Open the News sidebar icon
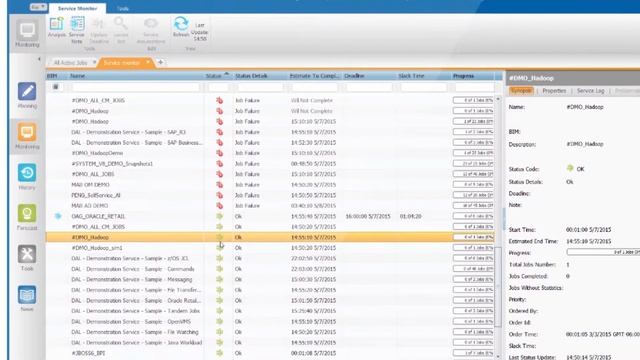640x360 pixels. point(27,294)
